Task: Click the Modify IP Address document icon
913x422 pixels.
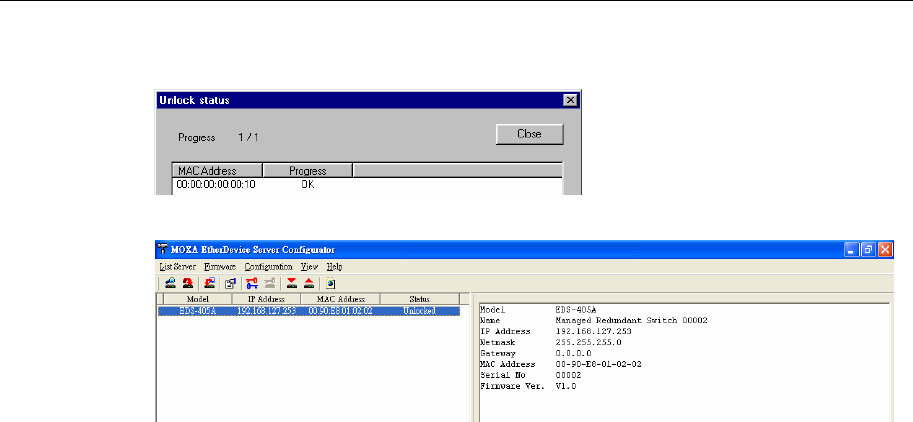Action: 230,283
